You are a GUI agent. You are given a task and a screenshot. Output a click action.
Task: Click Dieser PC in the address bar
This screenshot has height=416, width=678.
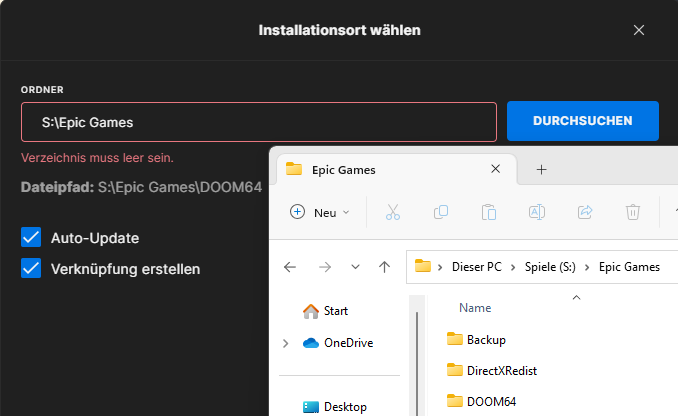click(x=477, y=267)
